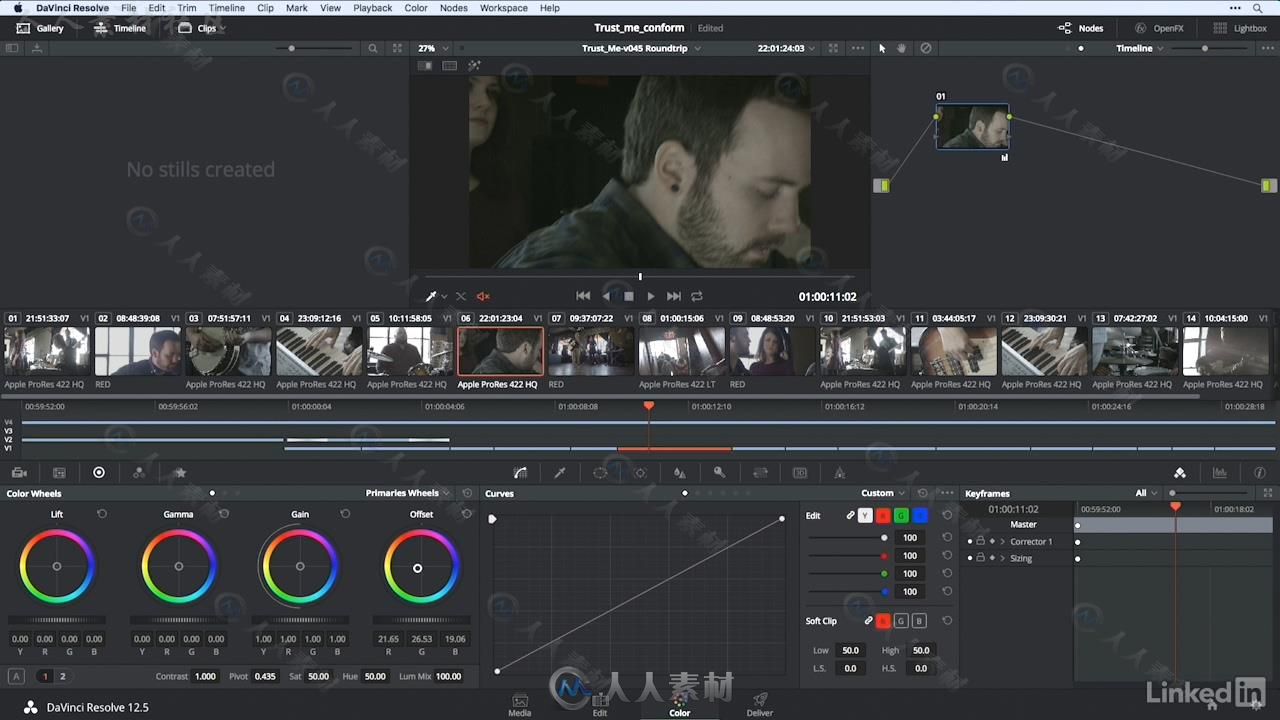Open the Curves palette icon
The width and height of the screenshot is (1280, 720).
point(520,473)
